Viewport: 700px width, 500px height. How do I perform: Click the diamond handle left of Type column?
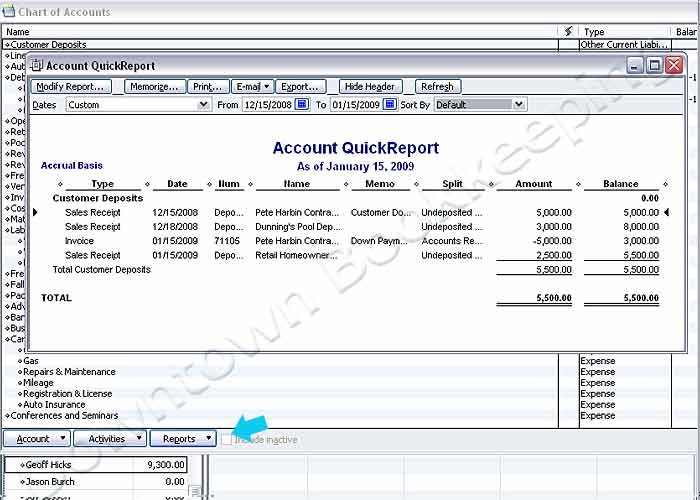pos(61,184)
